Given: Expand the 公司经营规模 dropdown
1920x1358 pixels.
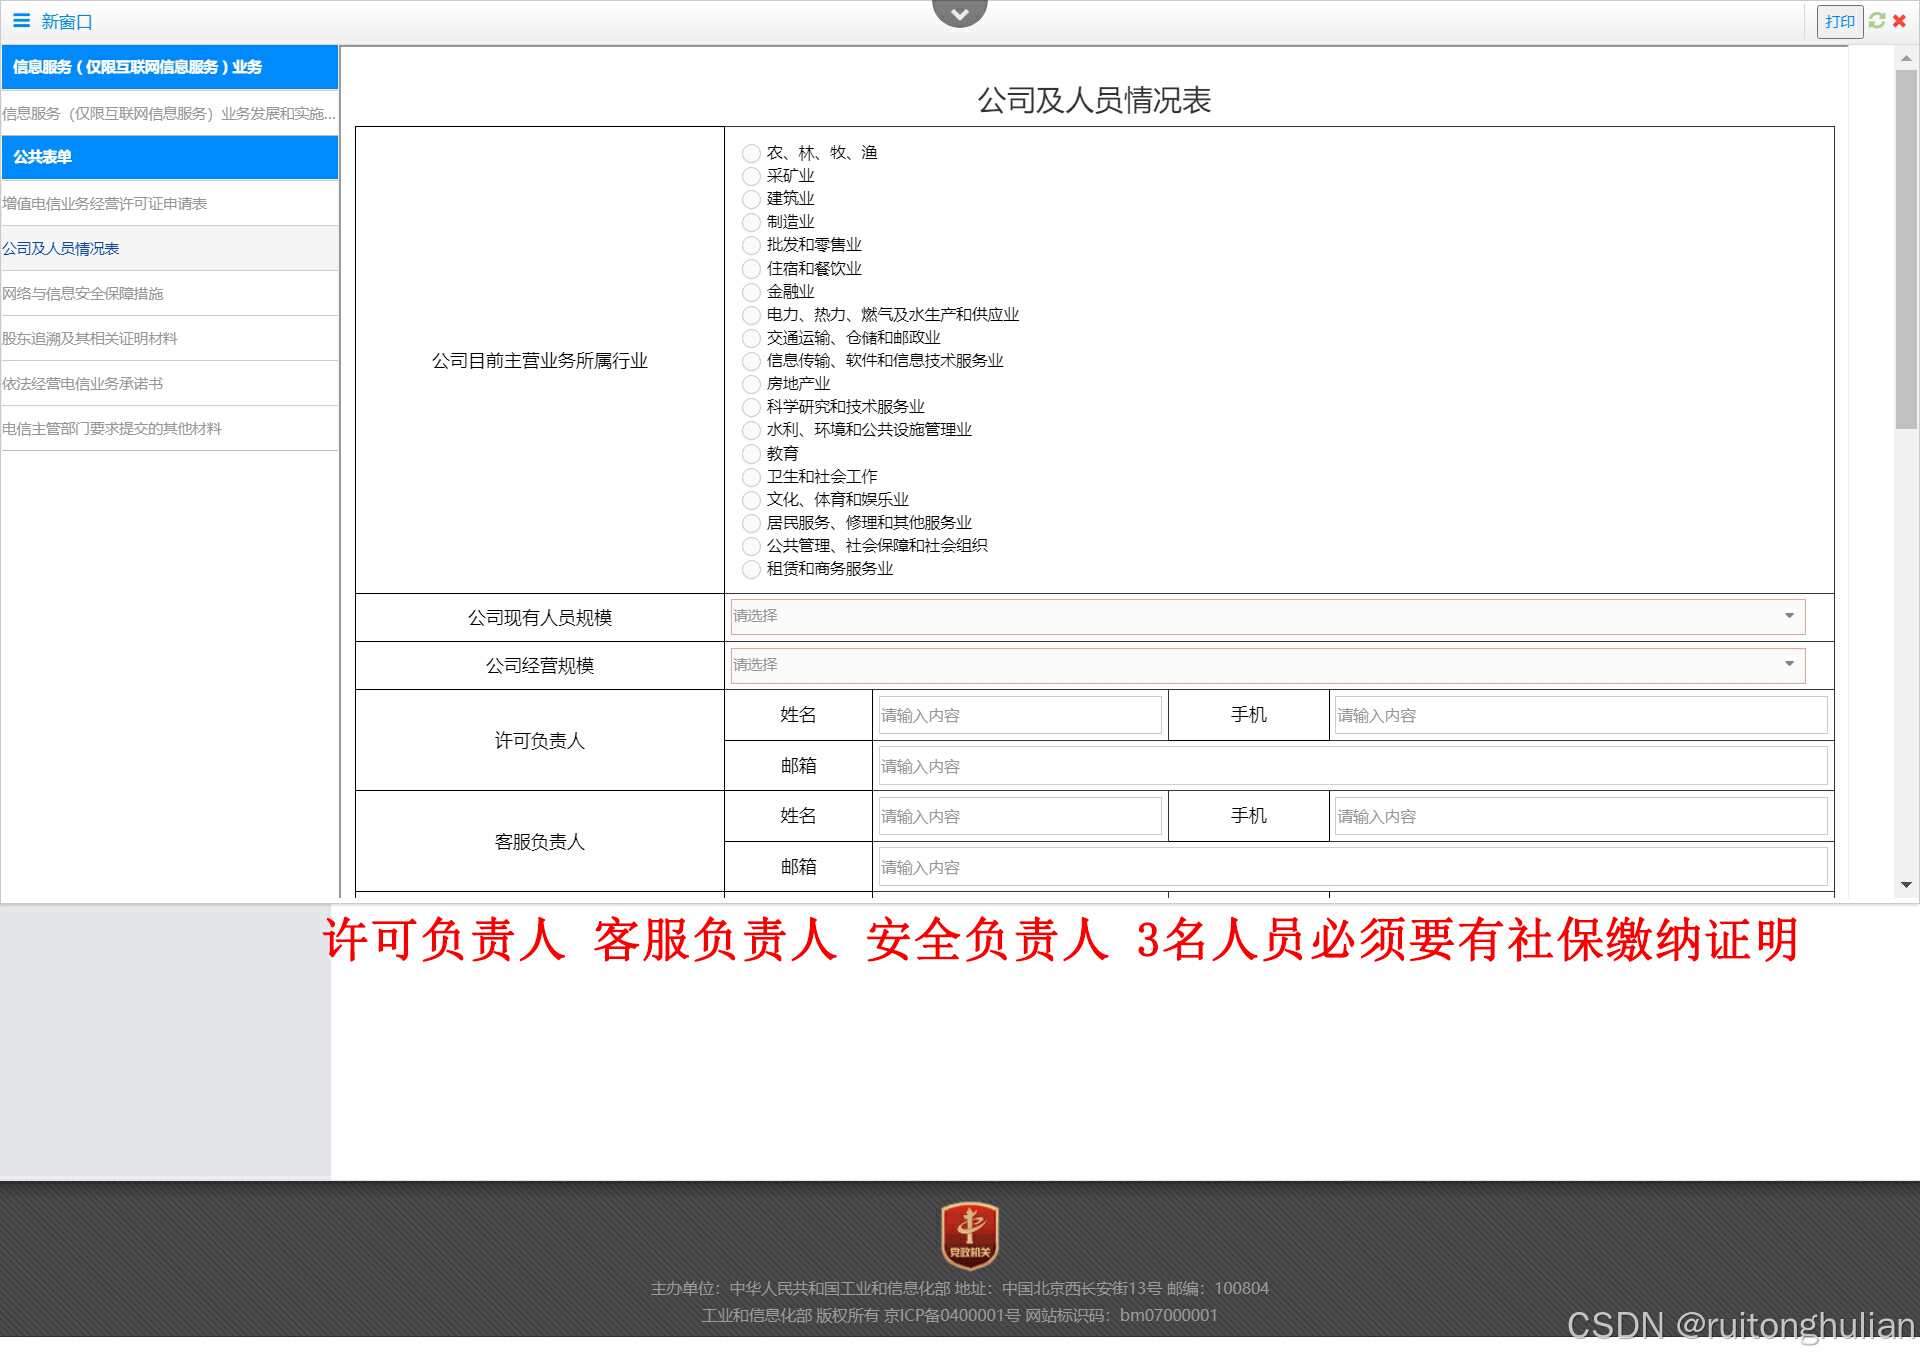Looking at the screenshot, I should (x=1267, y=665).
